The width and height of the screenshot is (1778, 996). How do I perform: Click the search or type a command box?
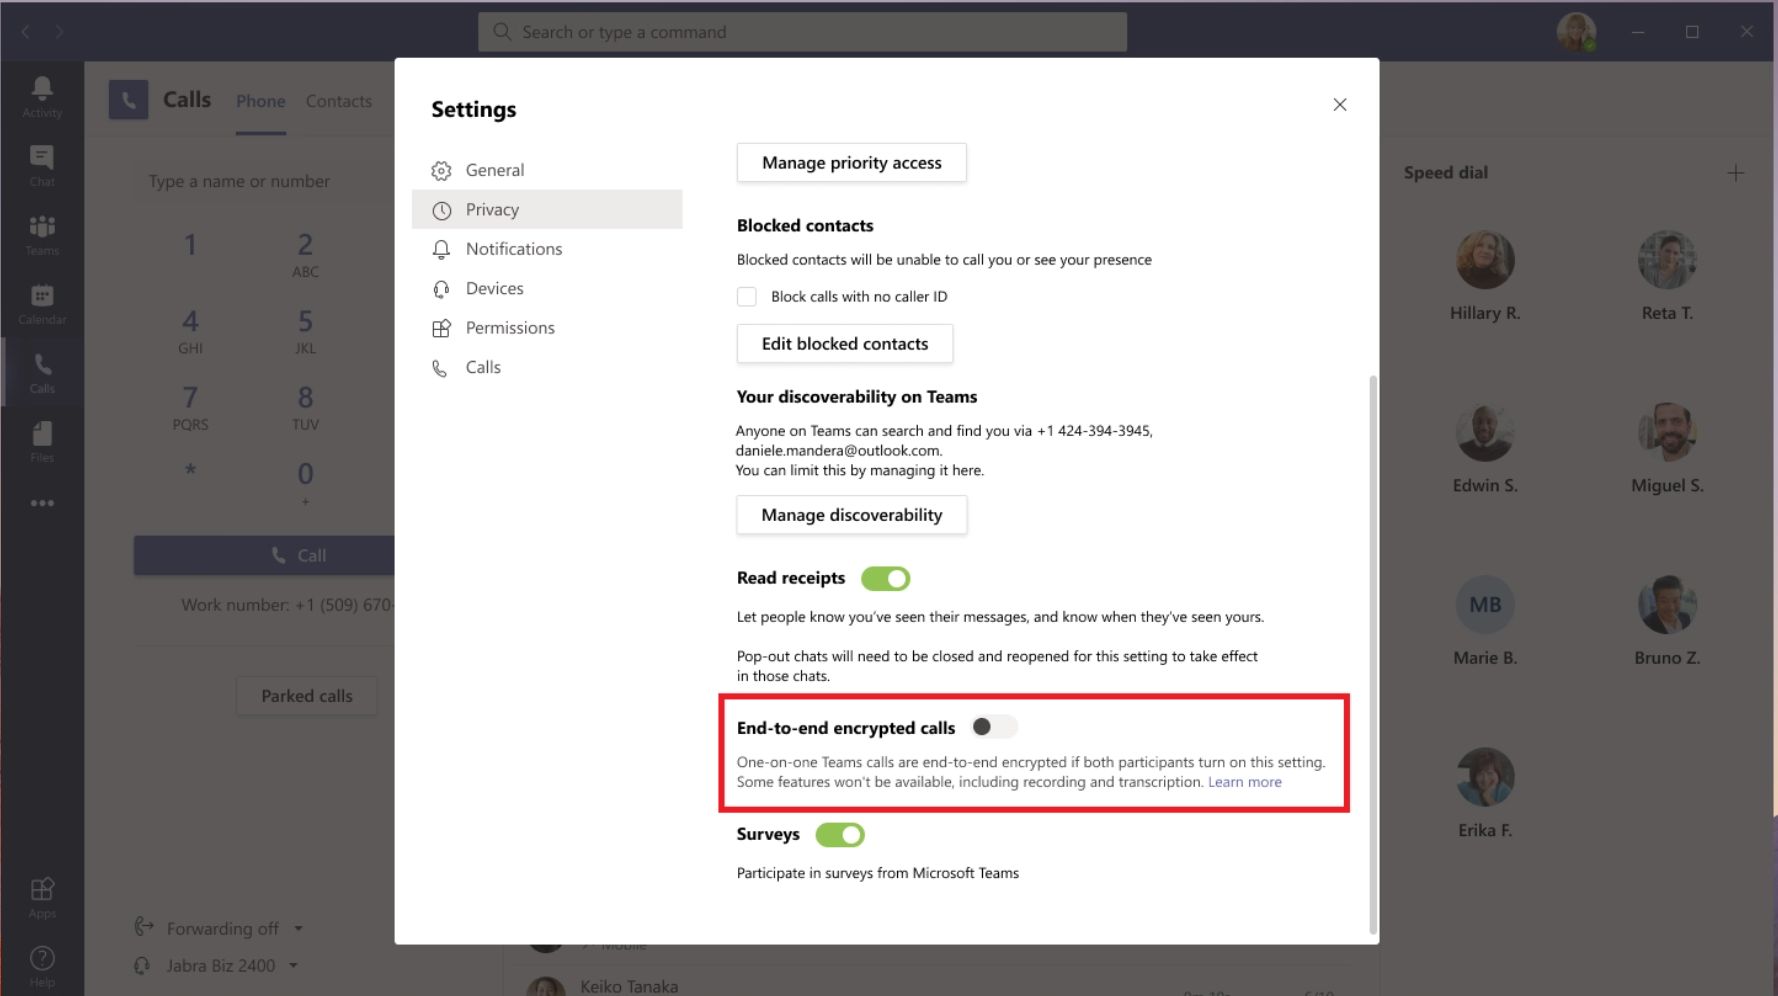pos(802,32)
